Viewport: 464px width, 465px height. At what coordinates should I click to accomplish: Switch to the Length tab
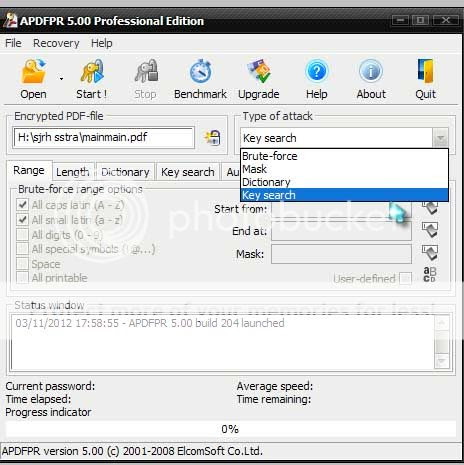click(x=73, y=172)
